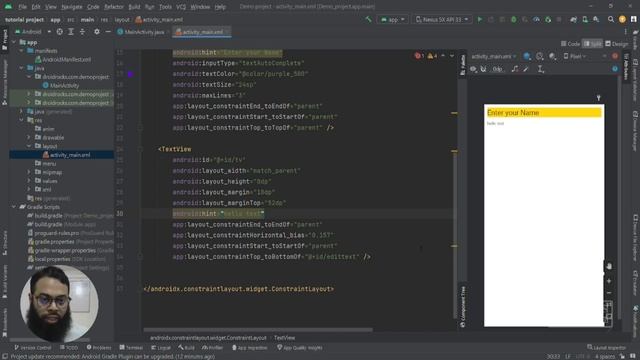Switch to Code view mode

(x=570, y=44)
